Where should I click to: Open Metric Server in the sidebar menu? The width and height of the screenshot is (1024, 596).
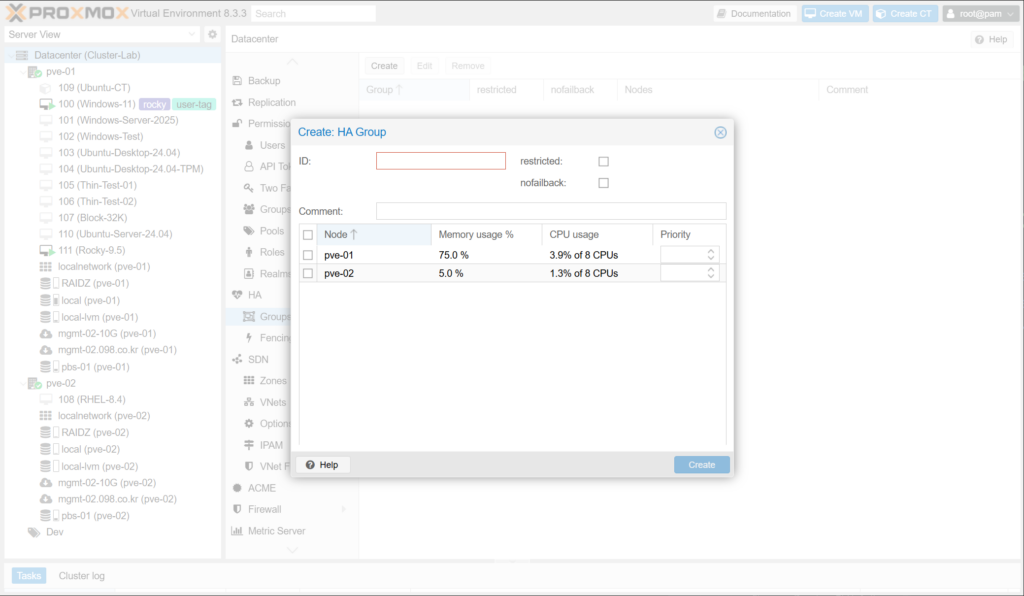pos(276,531)
